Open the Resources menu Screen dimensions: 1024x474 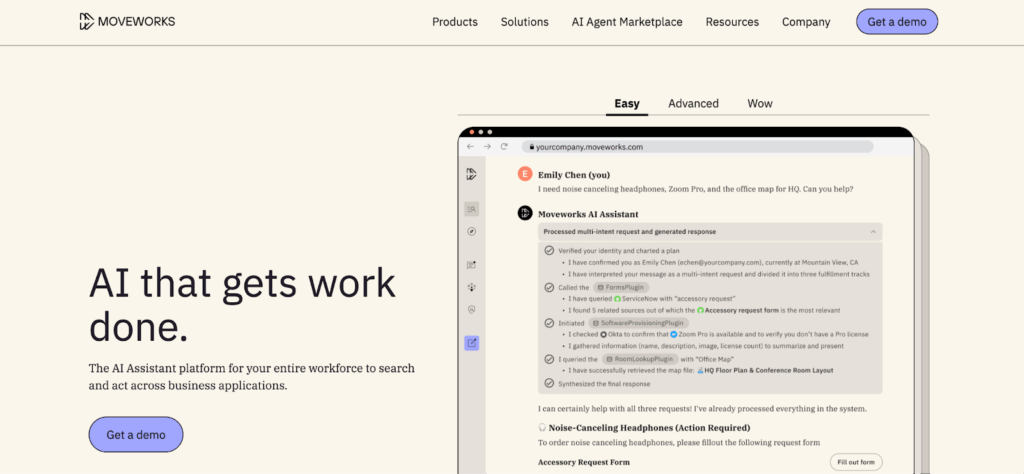coord(732,22)
